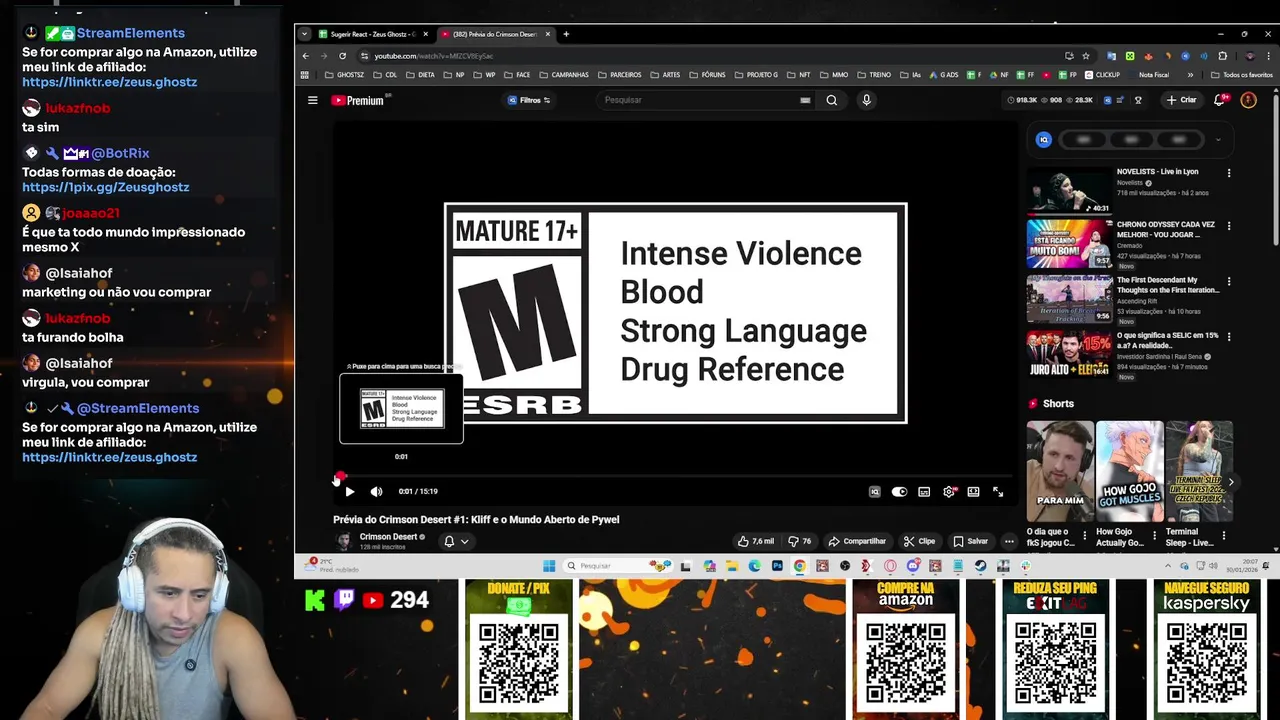
Task: Open the on-screen keyboard icon in search box
Action: tap(805, 100)
